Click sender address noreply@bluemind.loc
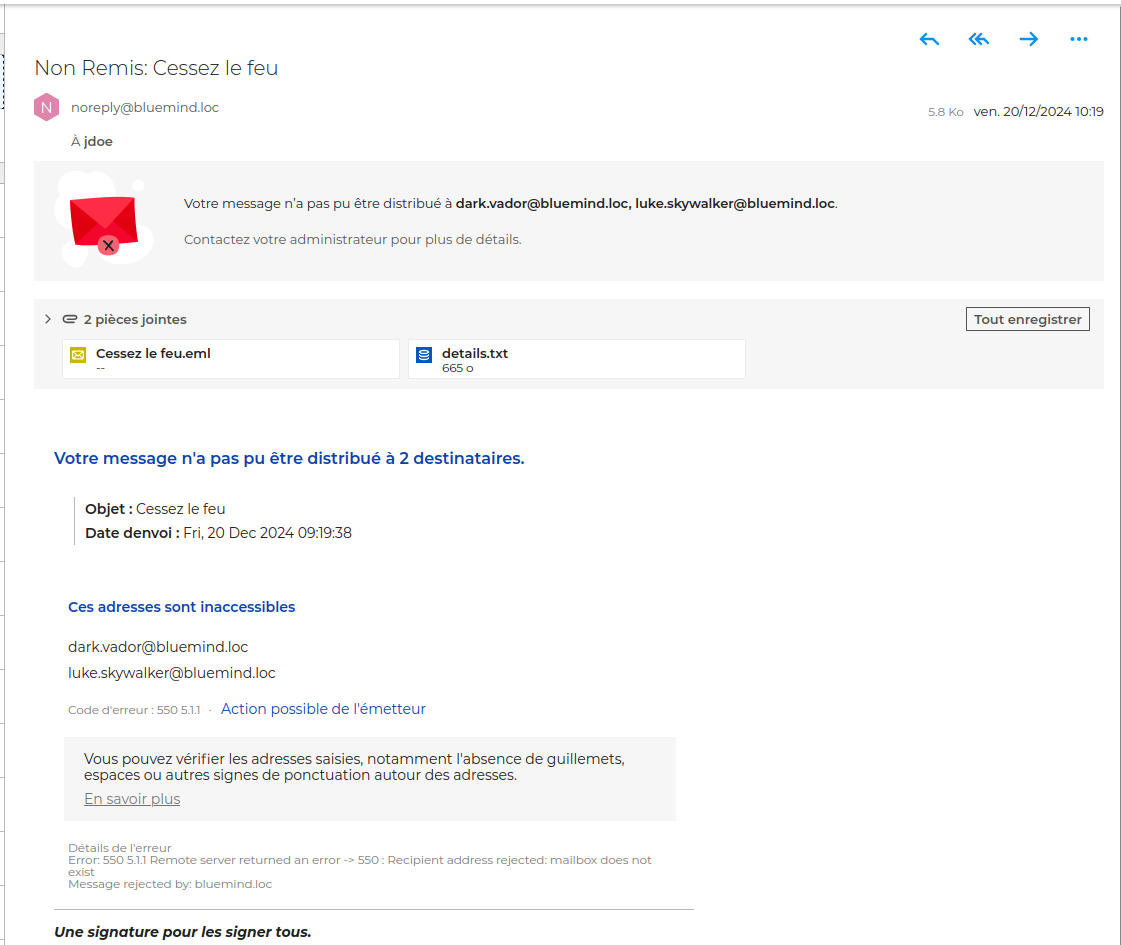Viewport: 1121px width, 945px height. pos(145,107)
